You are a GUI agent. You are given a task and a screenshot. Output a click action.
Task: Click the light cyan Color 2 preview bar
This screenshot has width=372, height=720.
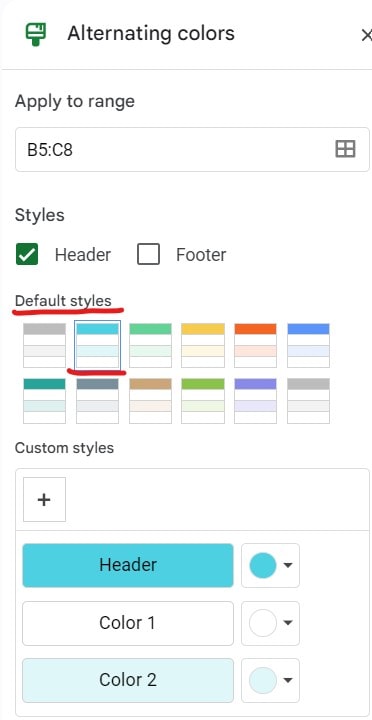click(128, 680)
